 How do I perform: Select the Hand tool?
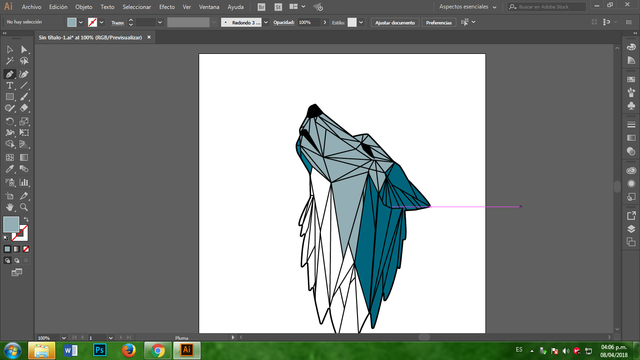pos(9,207)
